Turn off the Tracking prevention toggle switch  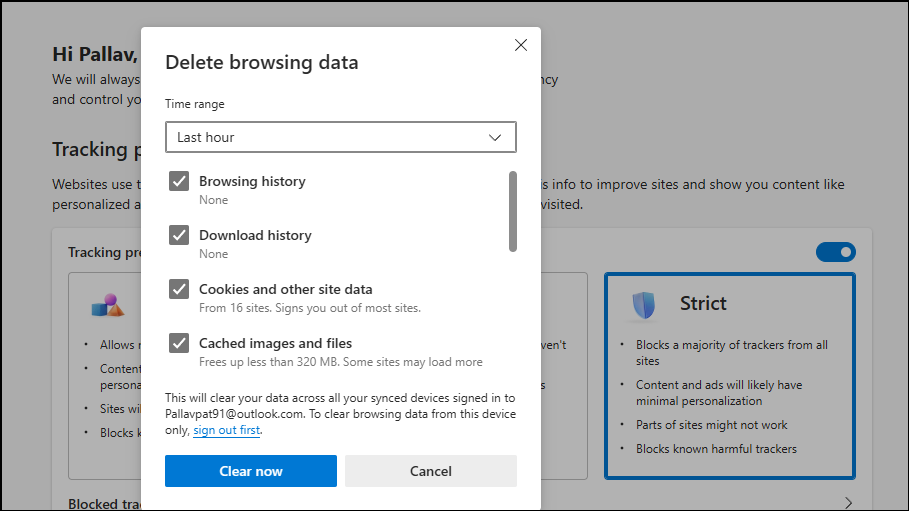click(x=836, y=252)
